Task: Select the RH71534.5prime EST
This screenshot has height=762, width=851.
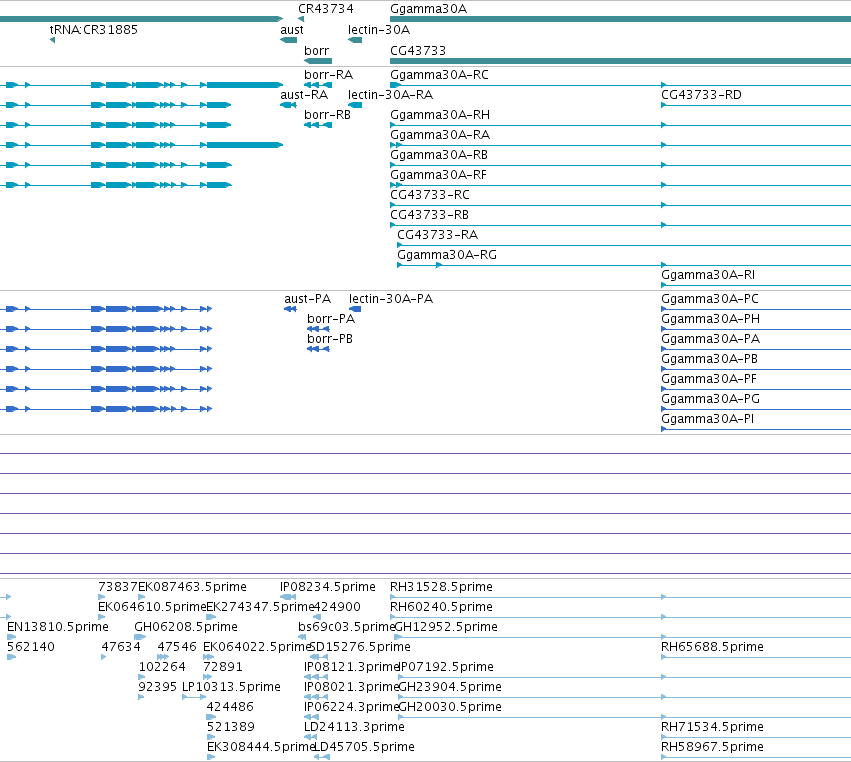Action: pos(712,726)
